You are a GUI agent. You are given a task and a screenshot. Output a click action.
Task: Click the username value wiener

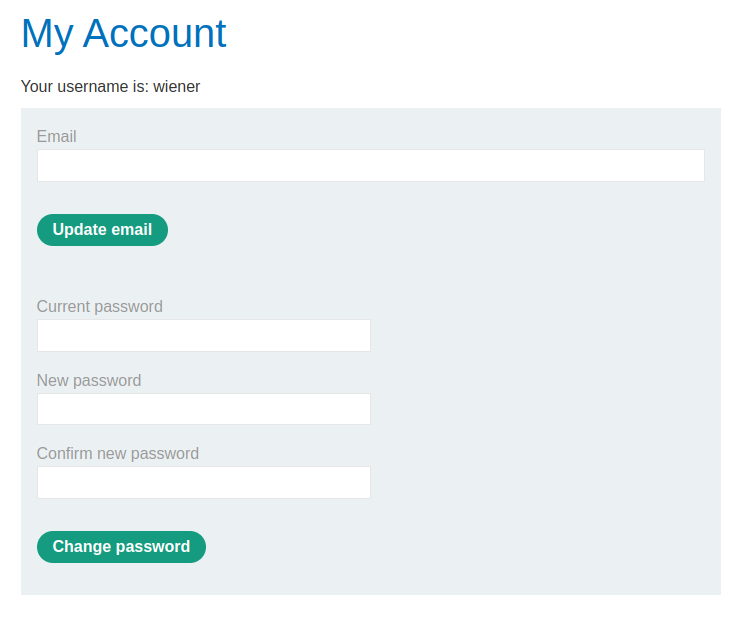[x=177, y=87]
